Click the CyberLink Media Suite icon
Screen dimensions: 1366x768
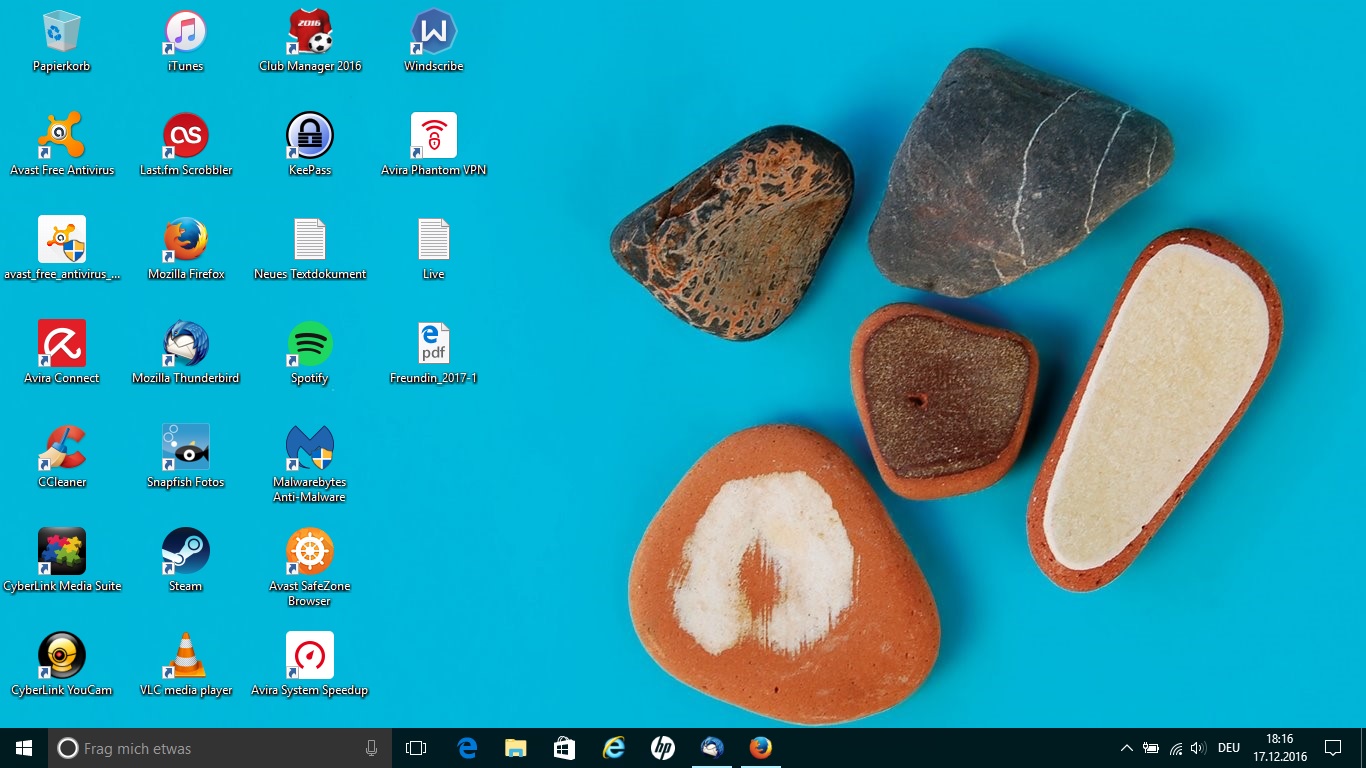click(x=62, y=561)
